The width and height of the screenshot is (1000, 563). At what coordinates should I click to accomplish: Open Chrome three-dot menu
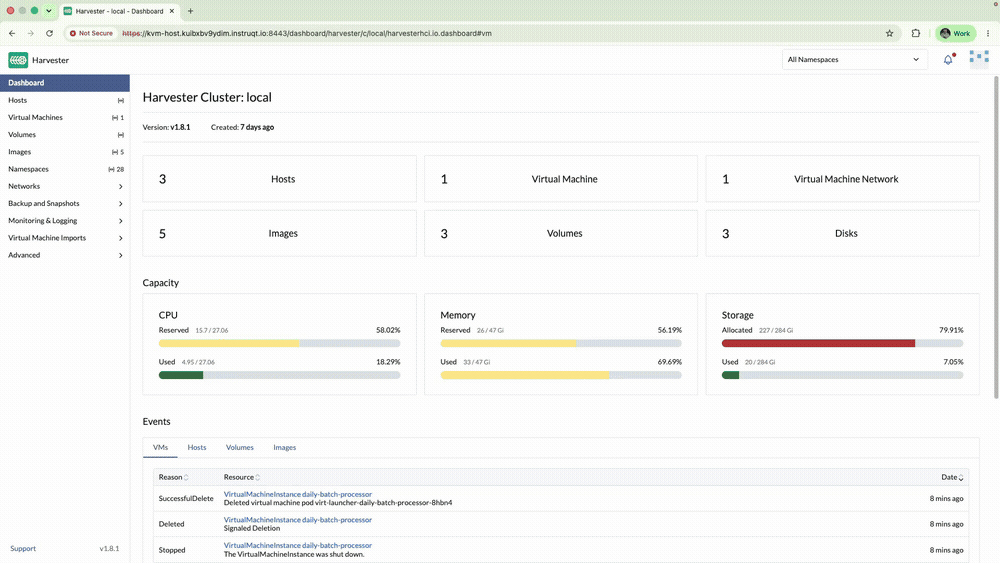[x=988, y=33]
